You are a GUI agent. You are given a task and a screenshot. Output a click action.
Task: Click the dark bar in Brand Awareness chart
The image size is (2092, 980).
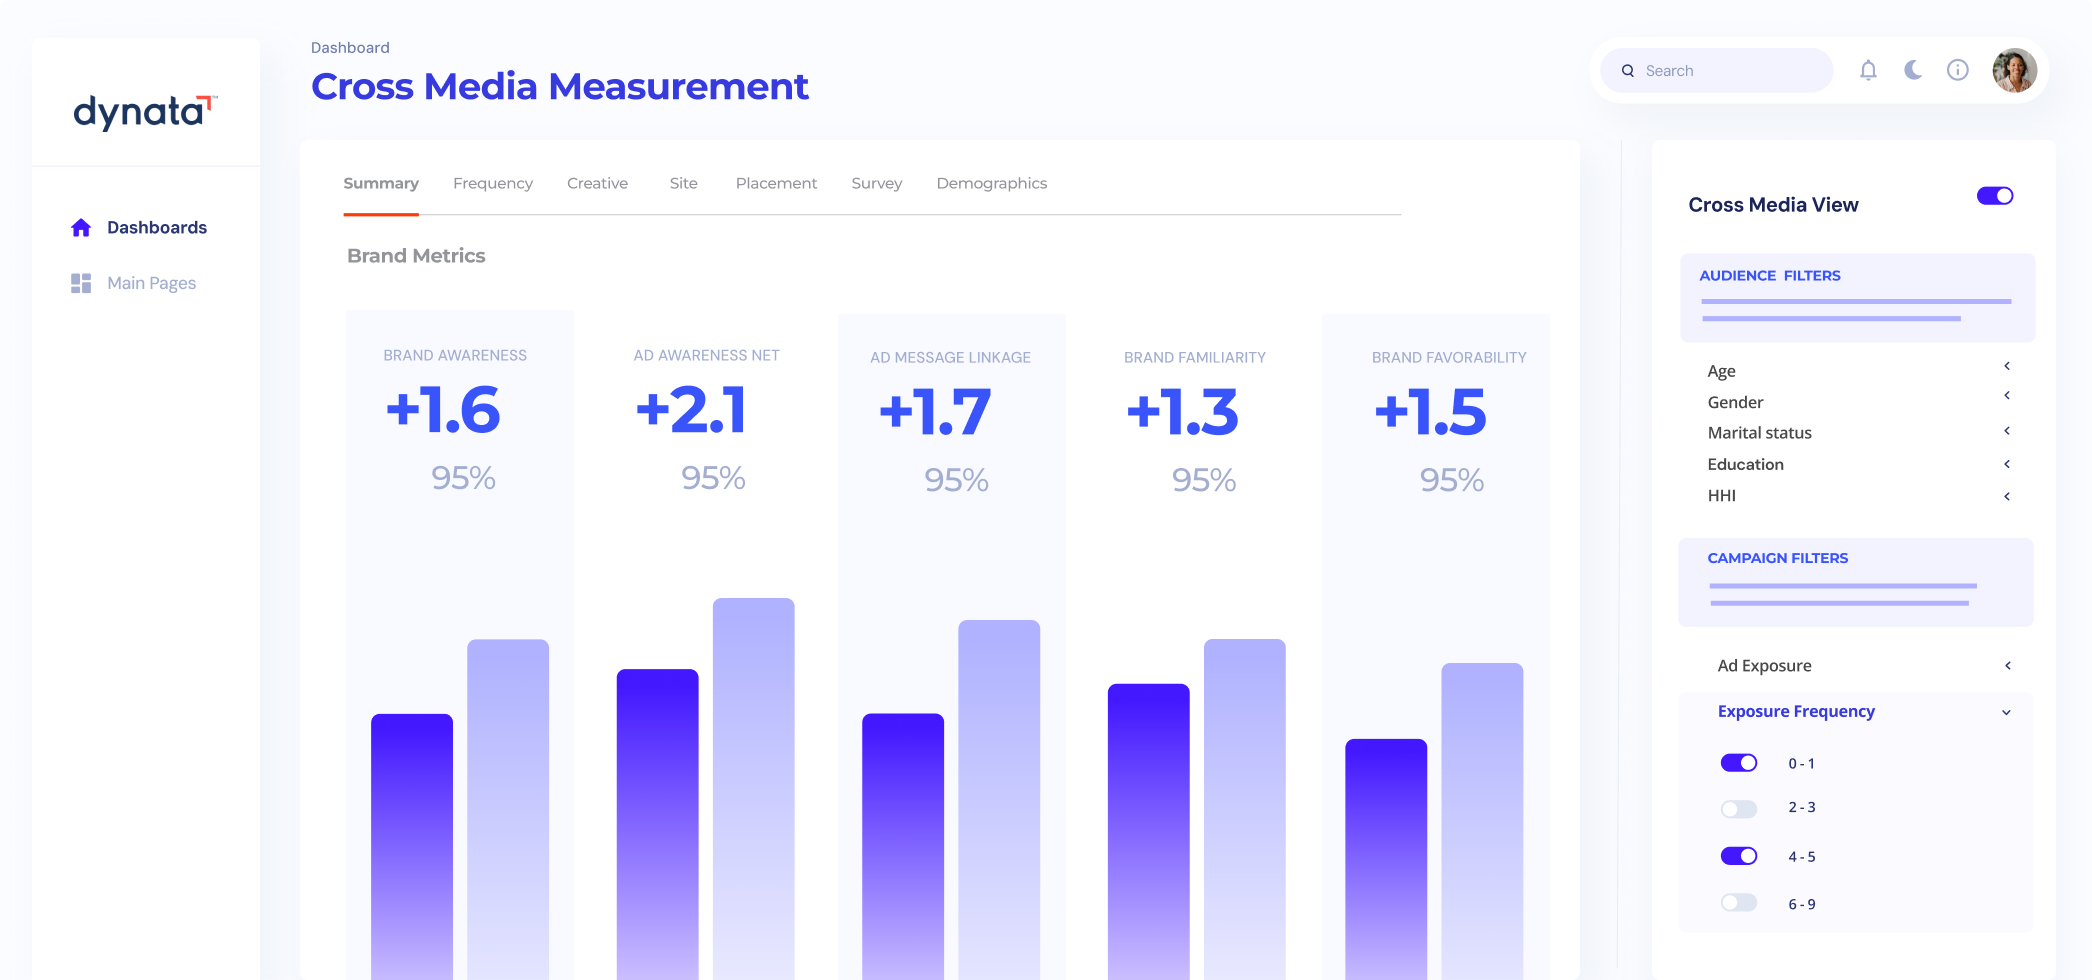tap(412, 846)
